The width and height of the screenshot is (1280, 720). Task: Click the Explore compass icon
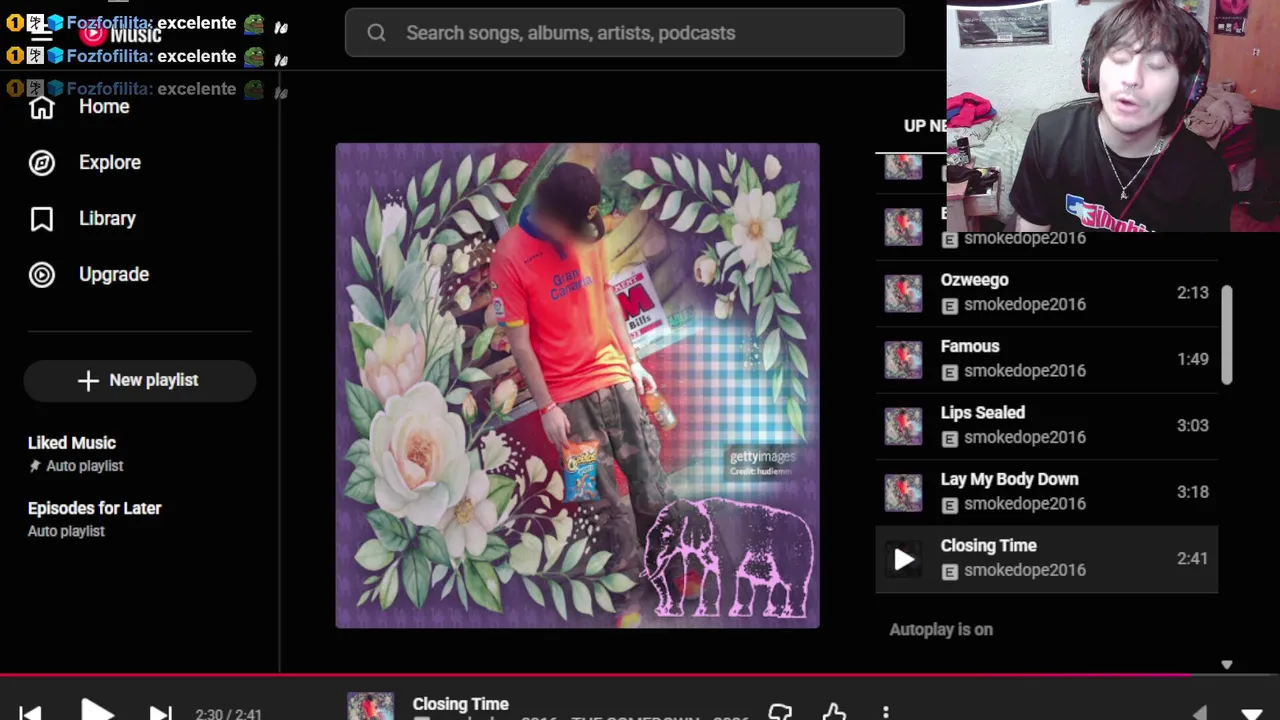click(x=42, y=163)
